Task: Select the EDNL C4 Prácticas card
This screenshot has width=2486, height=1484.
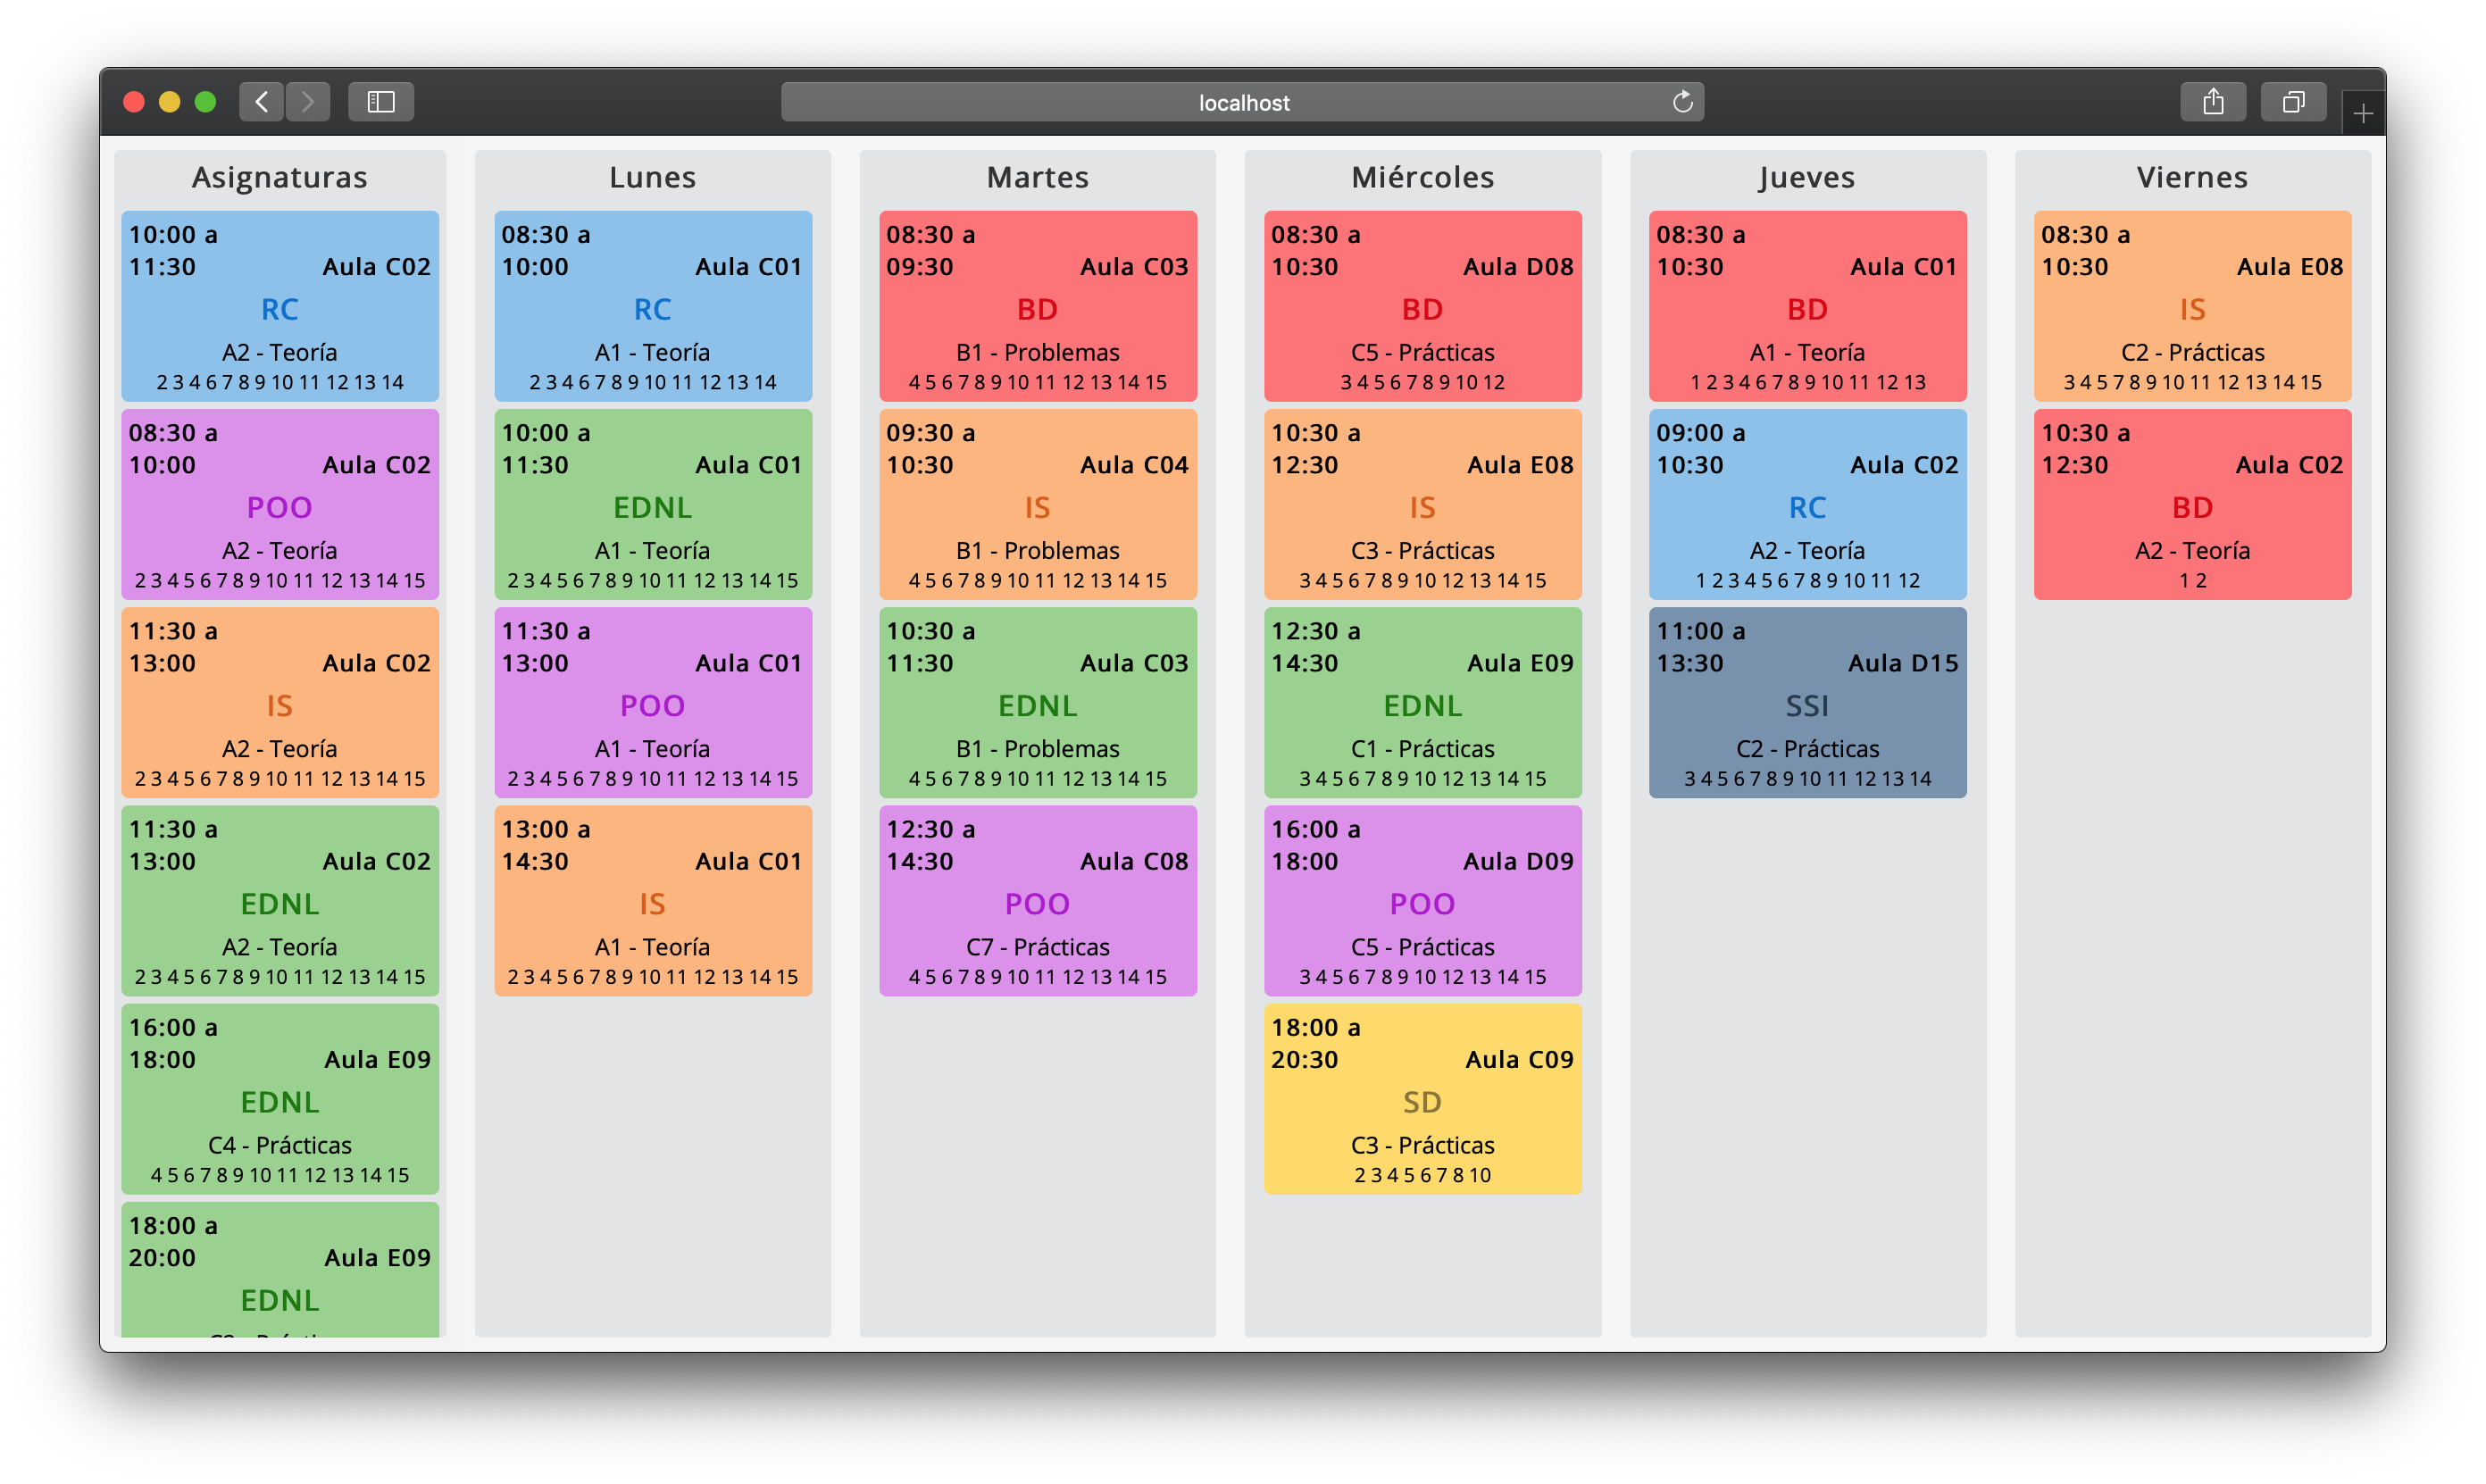Action: pyautogui.click(x=280, y=1099)
